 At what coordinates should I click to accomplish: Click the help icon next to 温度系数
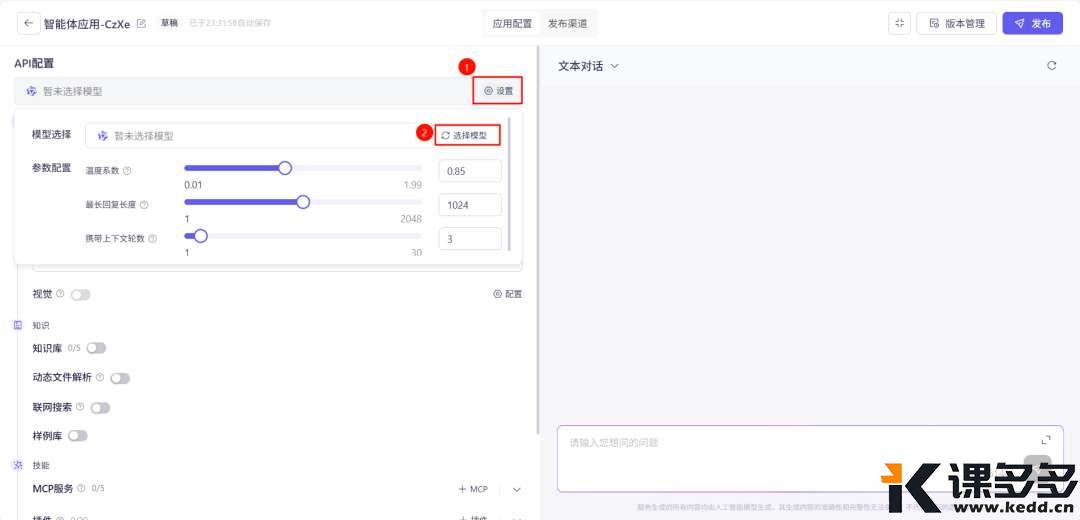[x=127, y=171]
